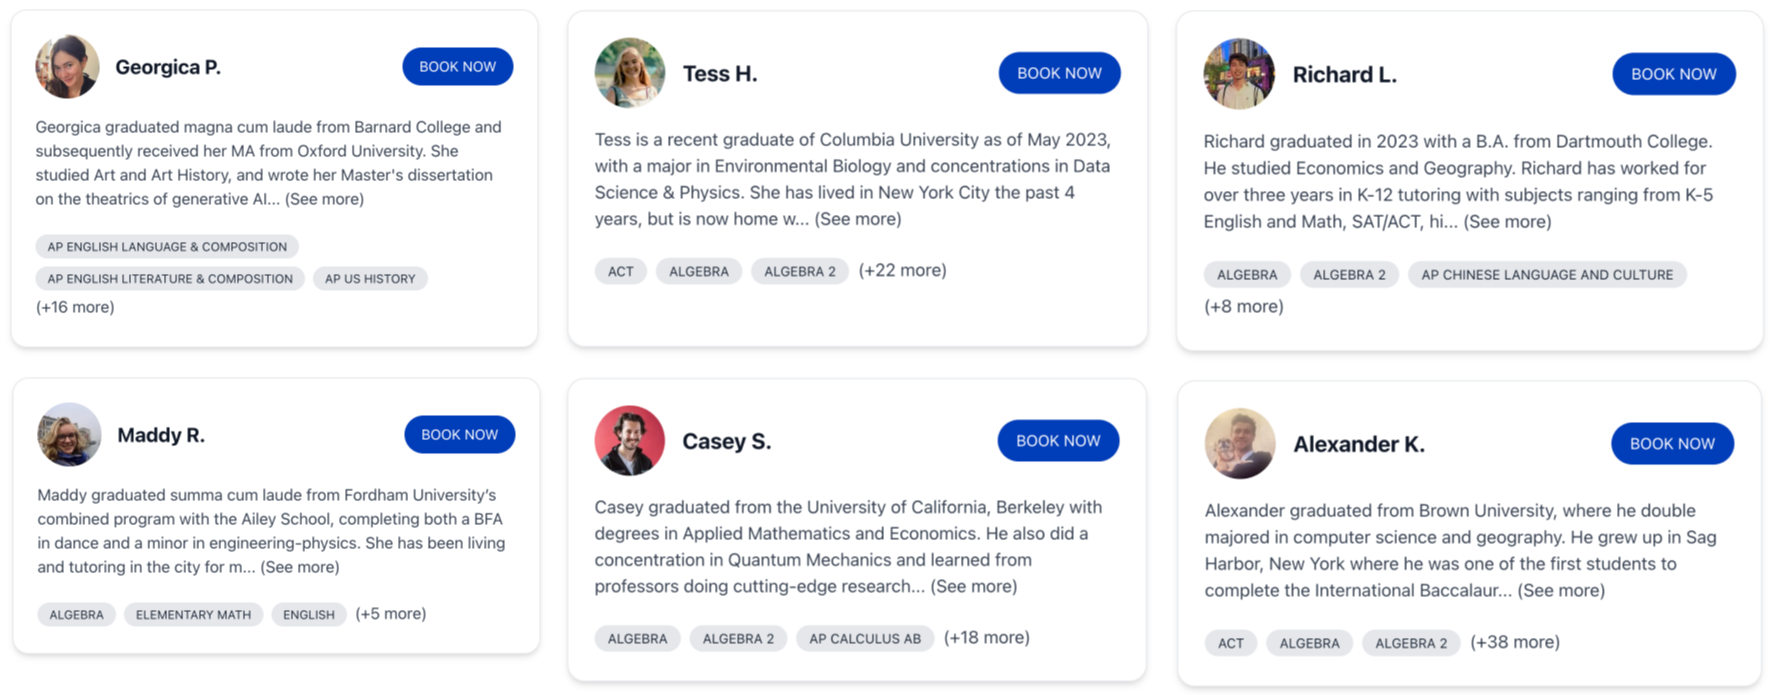Expand Casey's +18 more subjects
This screenshot has height=695, width=1774.
986,638
